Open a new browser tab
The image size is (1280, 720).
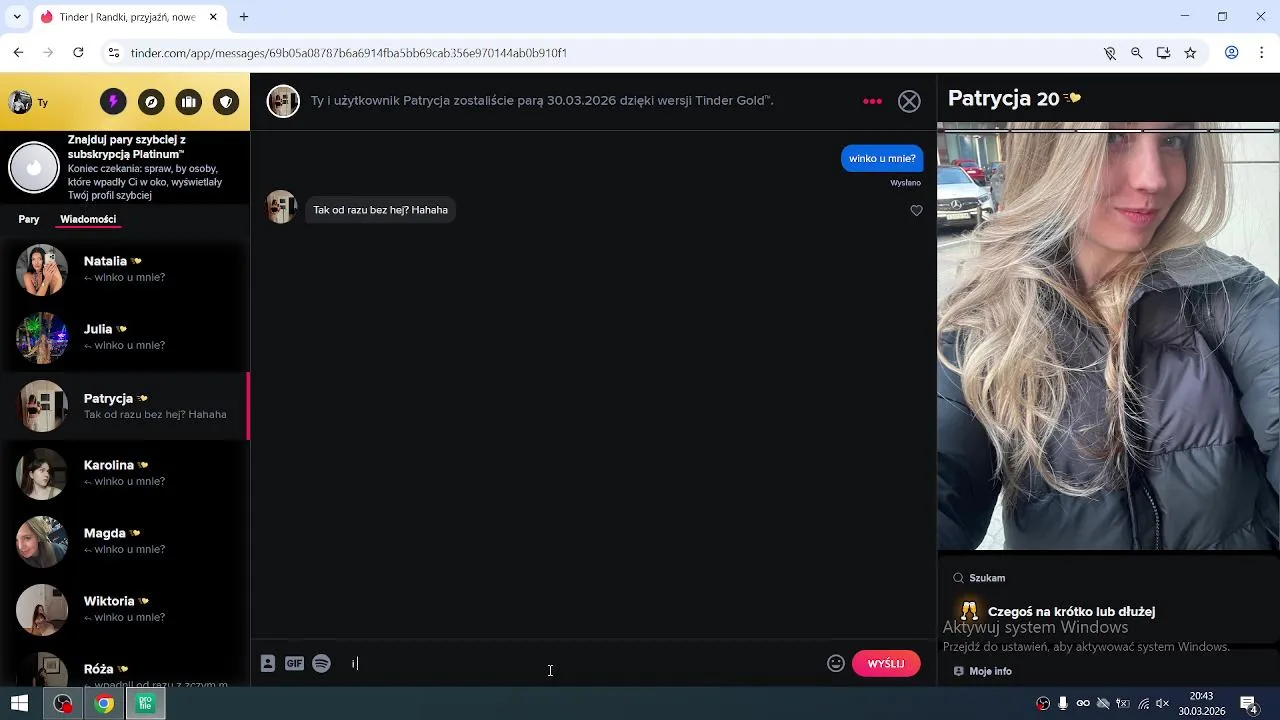(x=244, y=17)
